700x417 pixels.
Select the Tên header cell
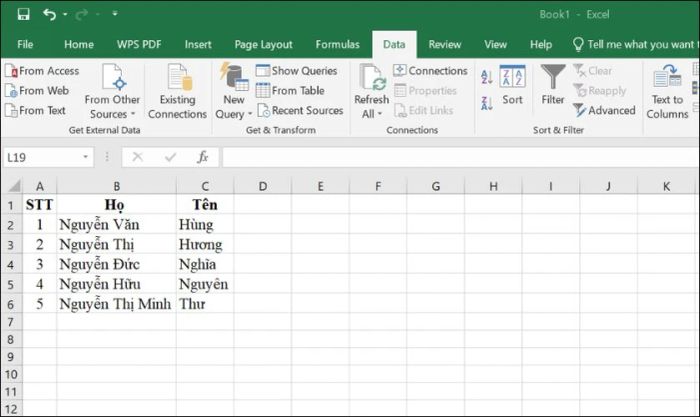point(205,204)
